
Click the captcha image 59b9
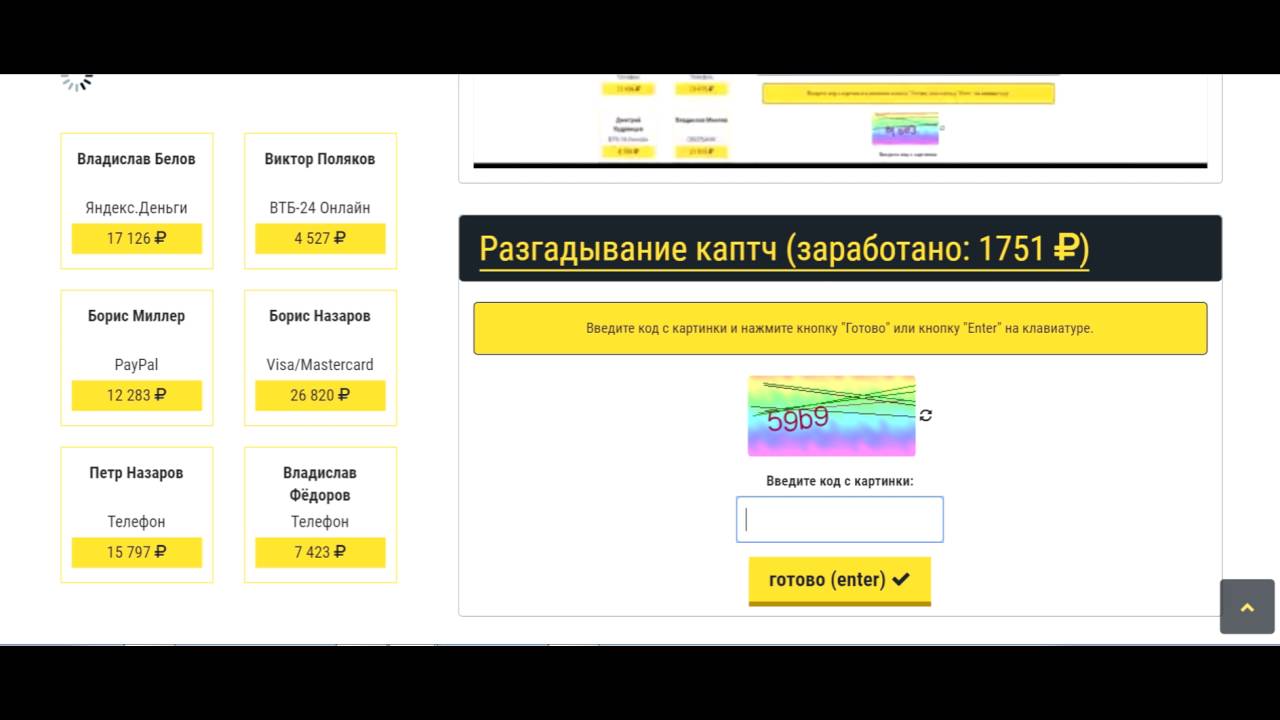point(832,416)
